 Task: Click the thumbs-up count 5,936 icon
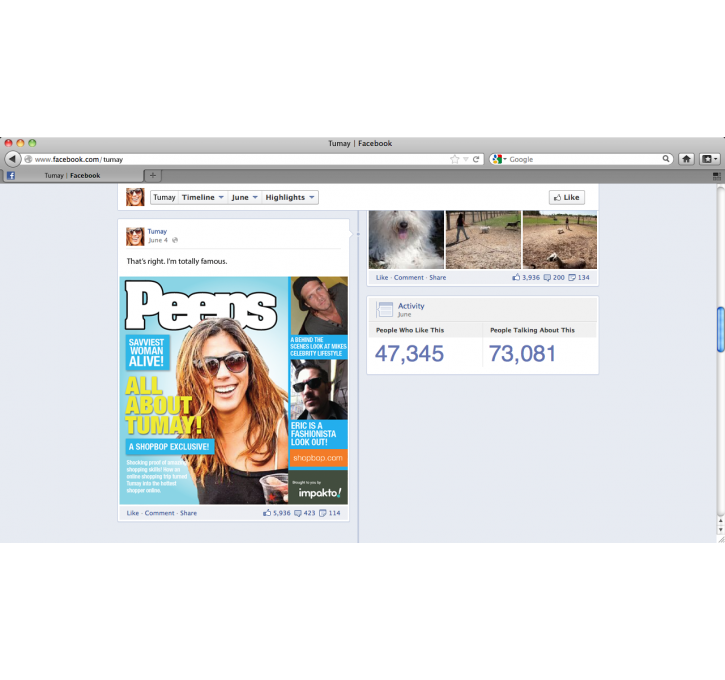267,513
